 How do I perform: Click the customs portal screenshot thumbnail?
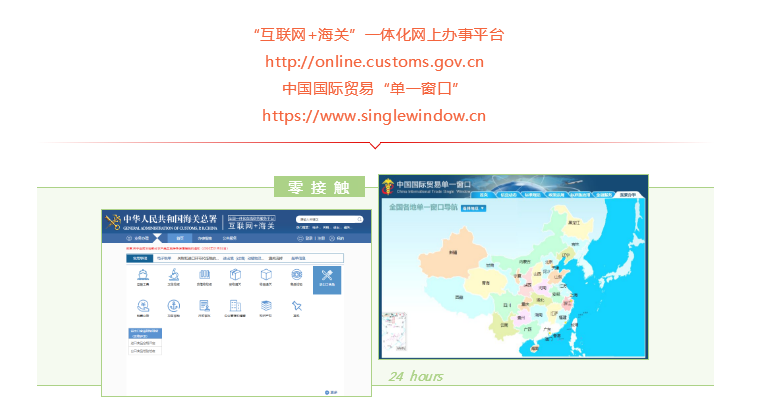pos(237,303)
